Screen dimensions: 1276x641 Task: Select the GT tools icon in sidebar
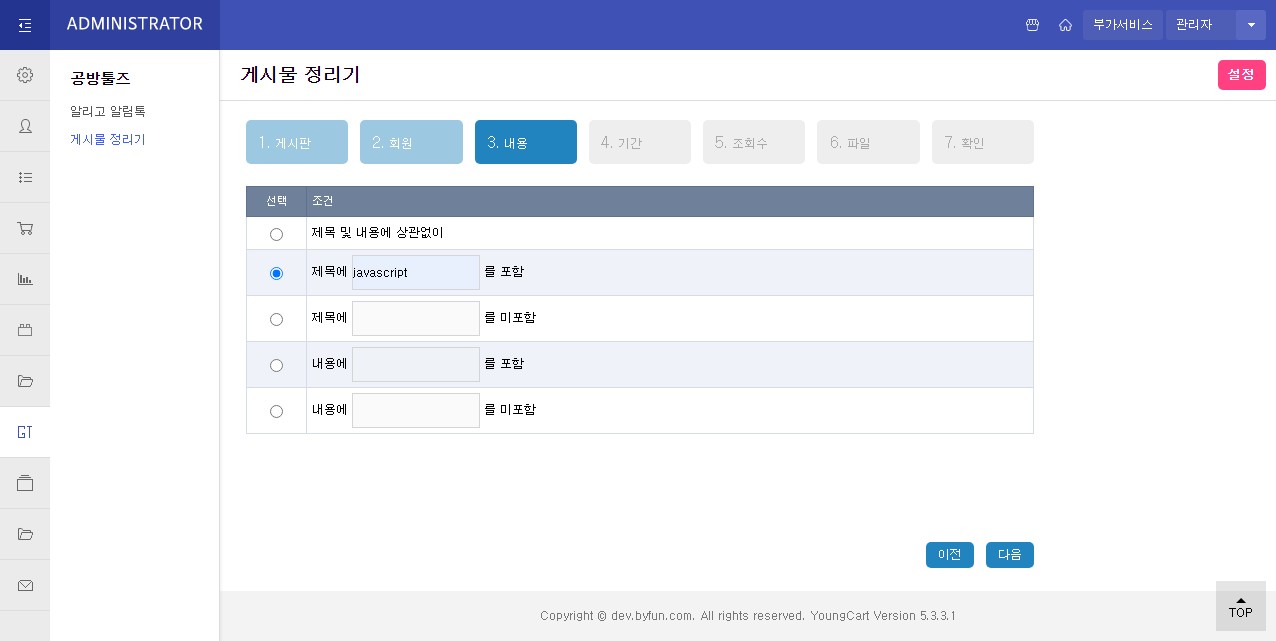pyautogui.click(x=25, y=432)
